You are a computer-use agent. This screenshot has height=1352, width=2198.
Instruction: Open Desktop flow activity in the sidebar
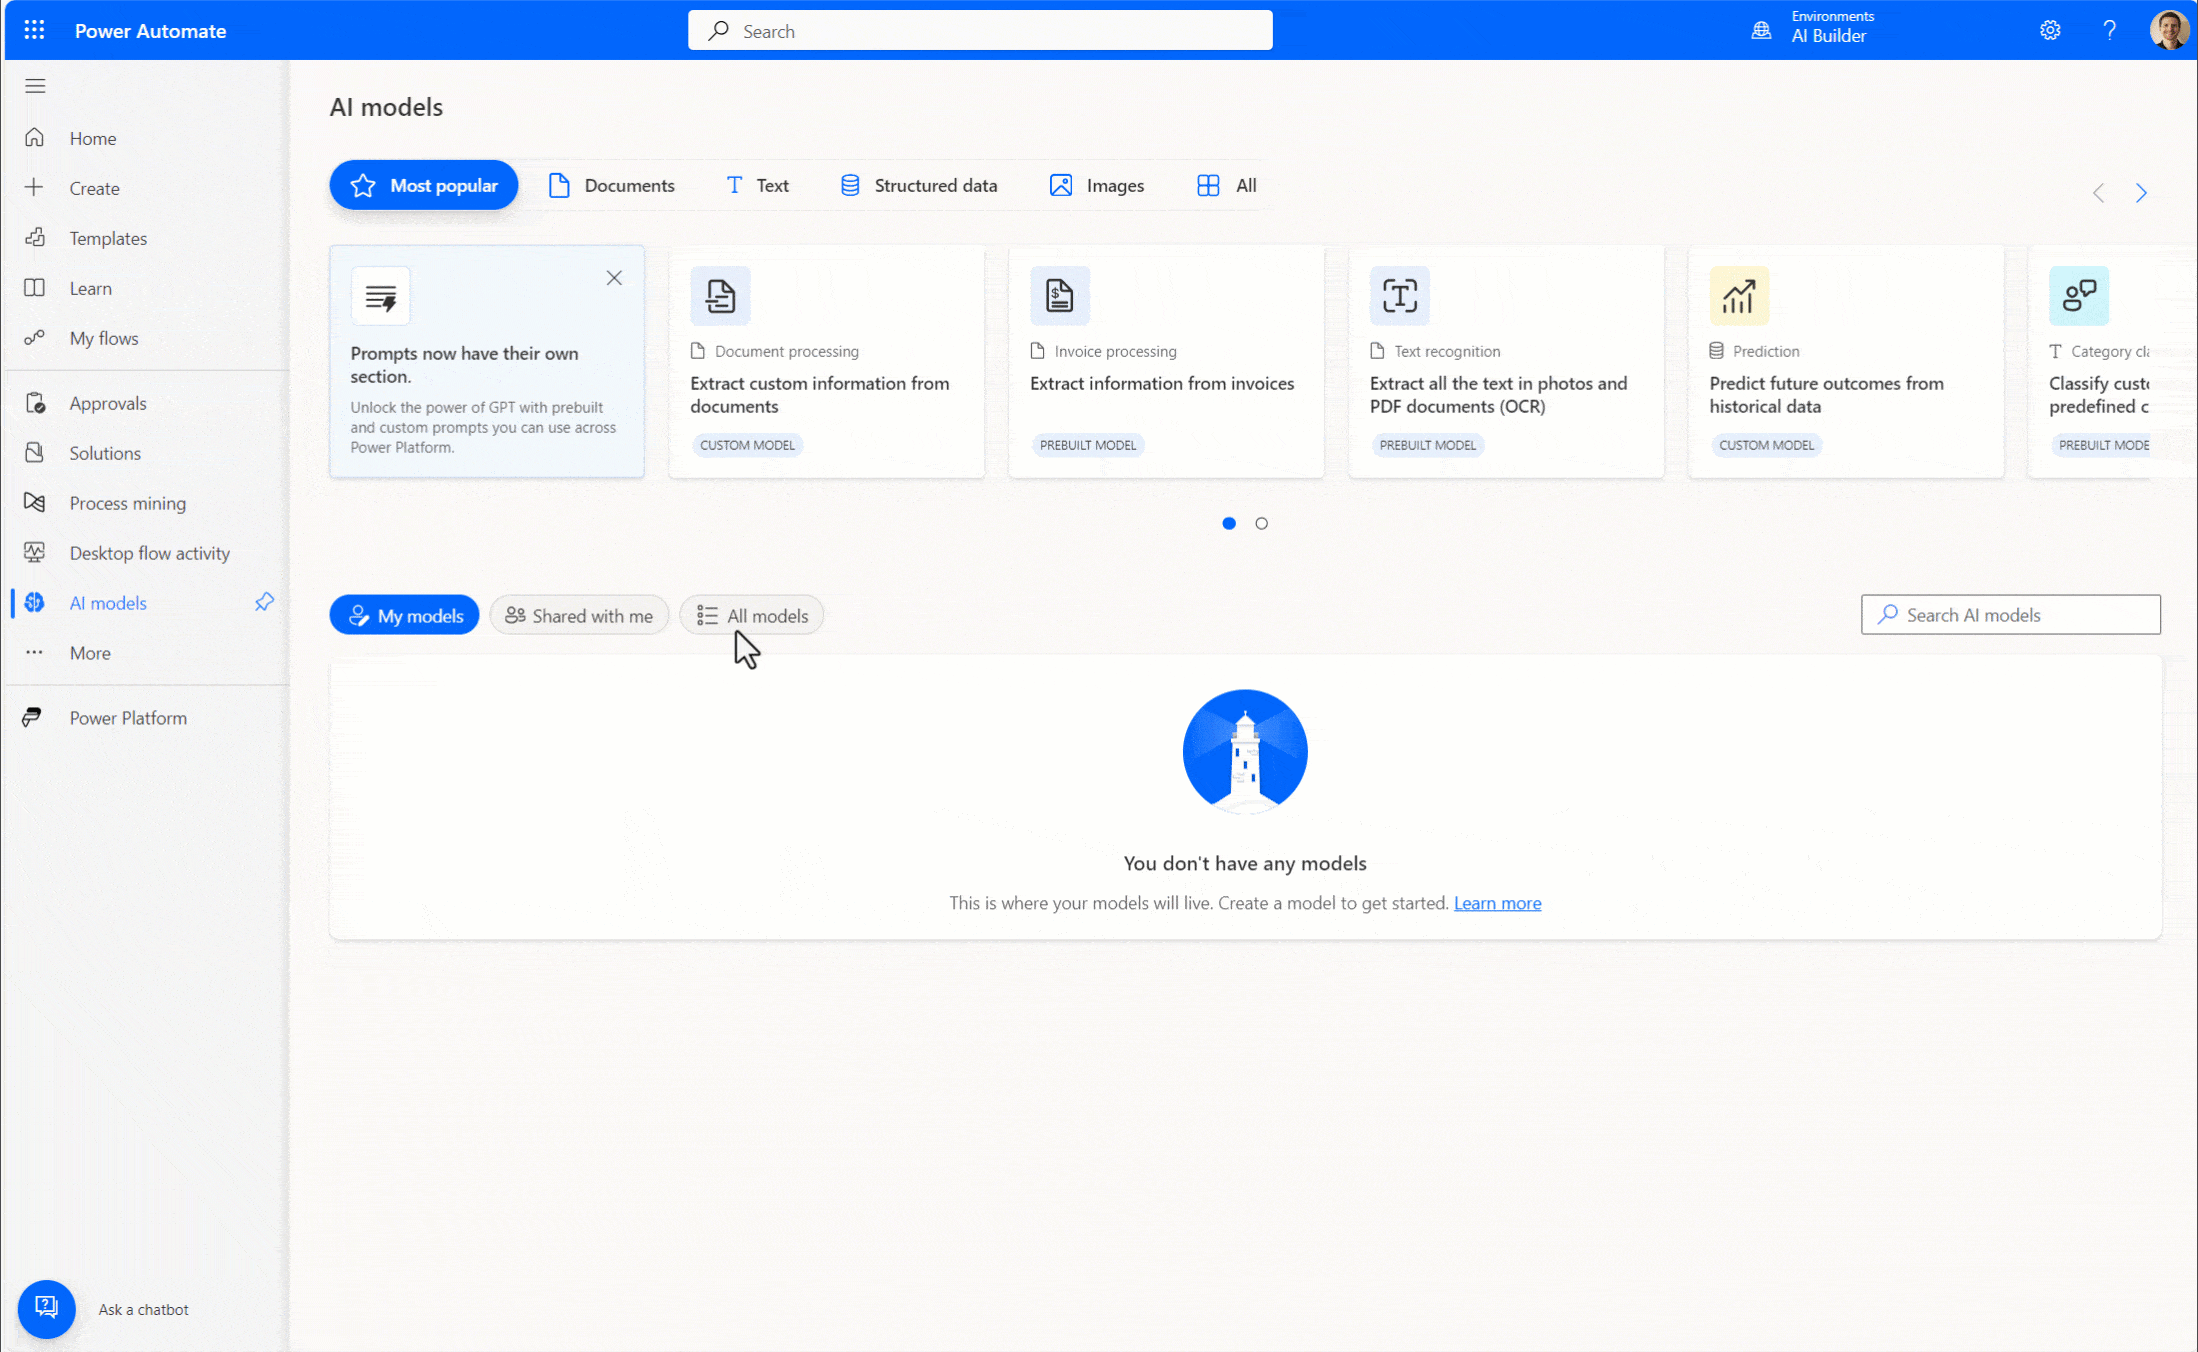(35, 552)
